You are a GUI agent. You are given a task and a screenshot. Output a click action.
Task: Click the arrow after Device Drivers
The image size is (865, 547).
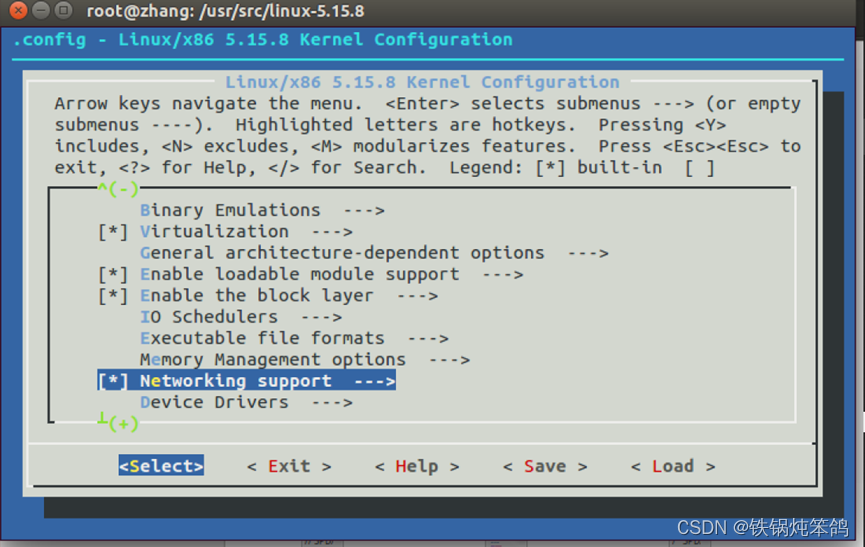click(332, 403)
